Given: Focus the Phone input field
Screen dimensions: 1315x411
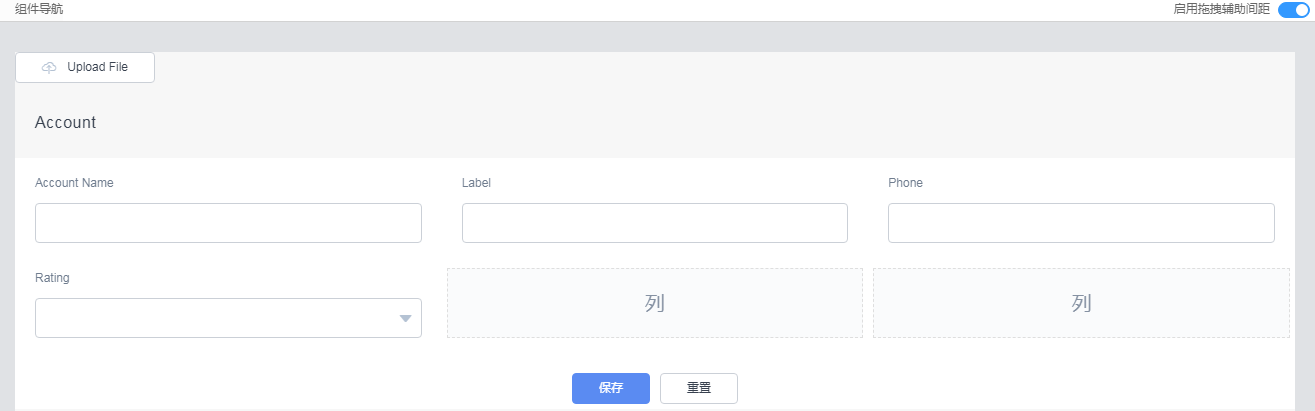Looking at the screenshot, I should 1081,223.
